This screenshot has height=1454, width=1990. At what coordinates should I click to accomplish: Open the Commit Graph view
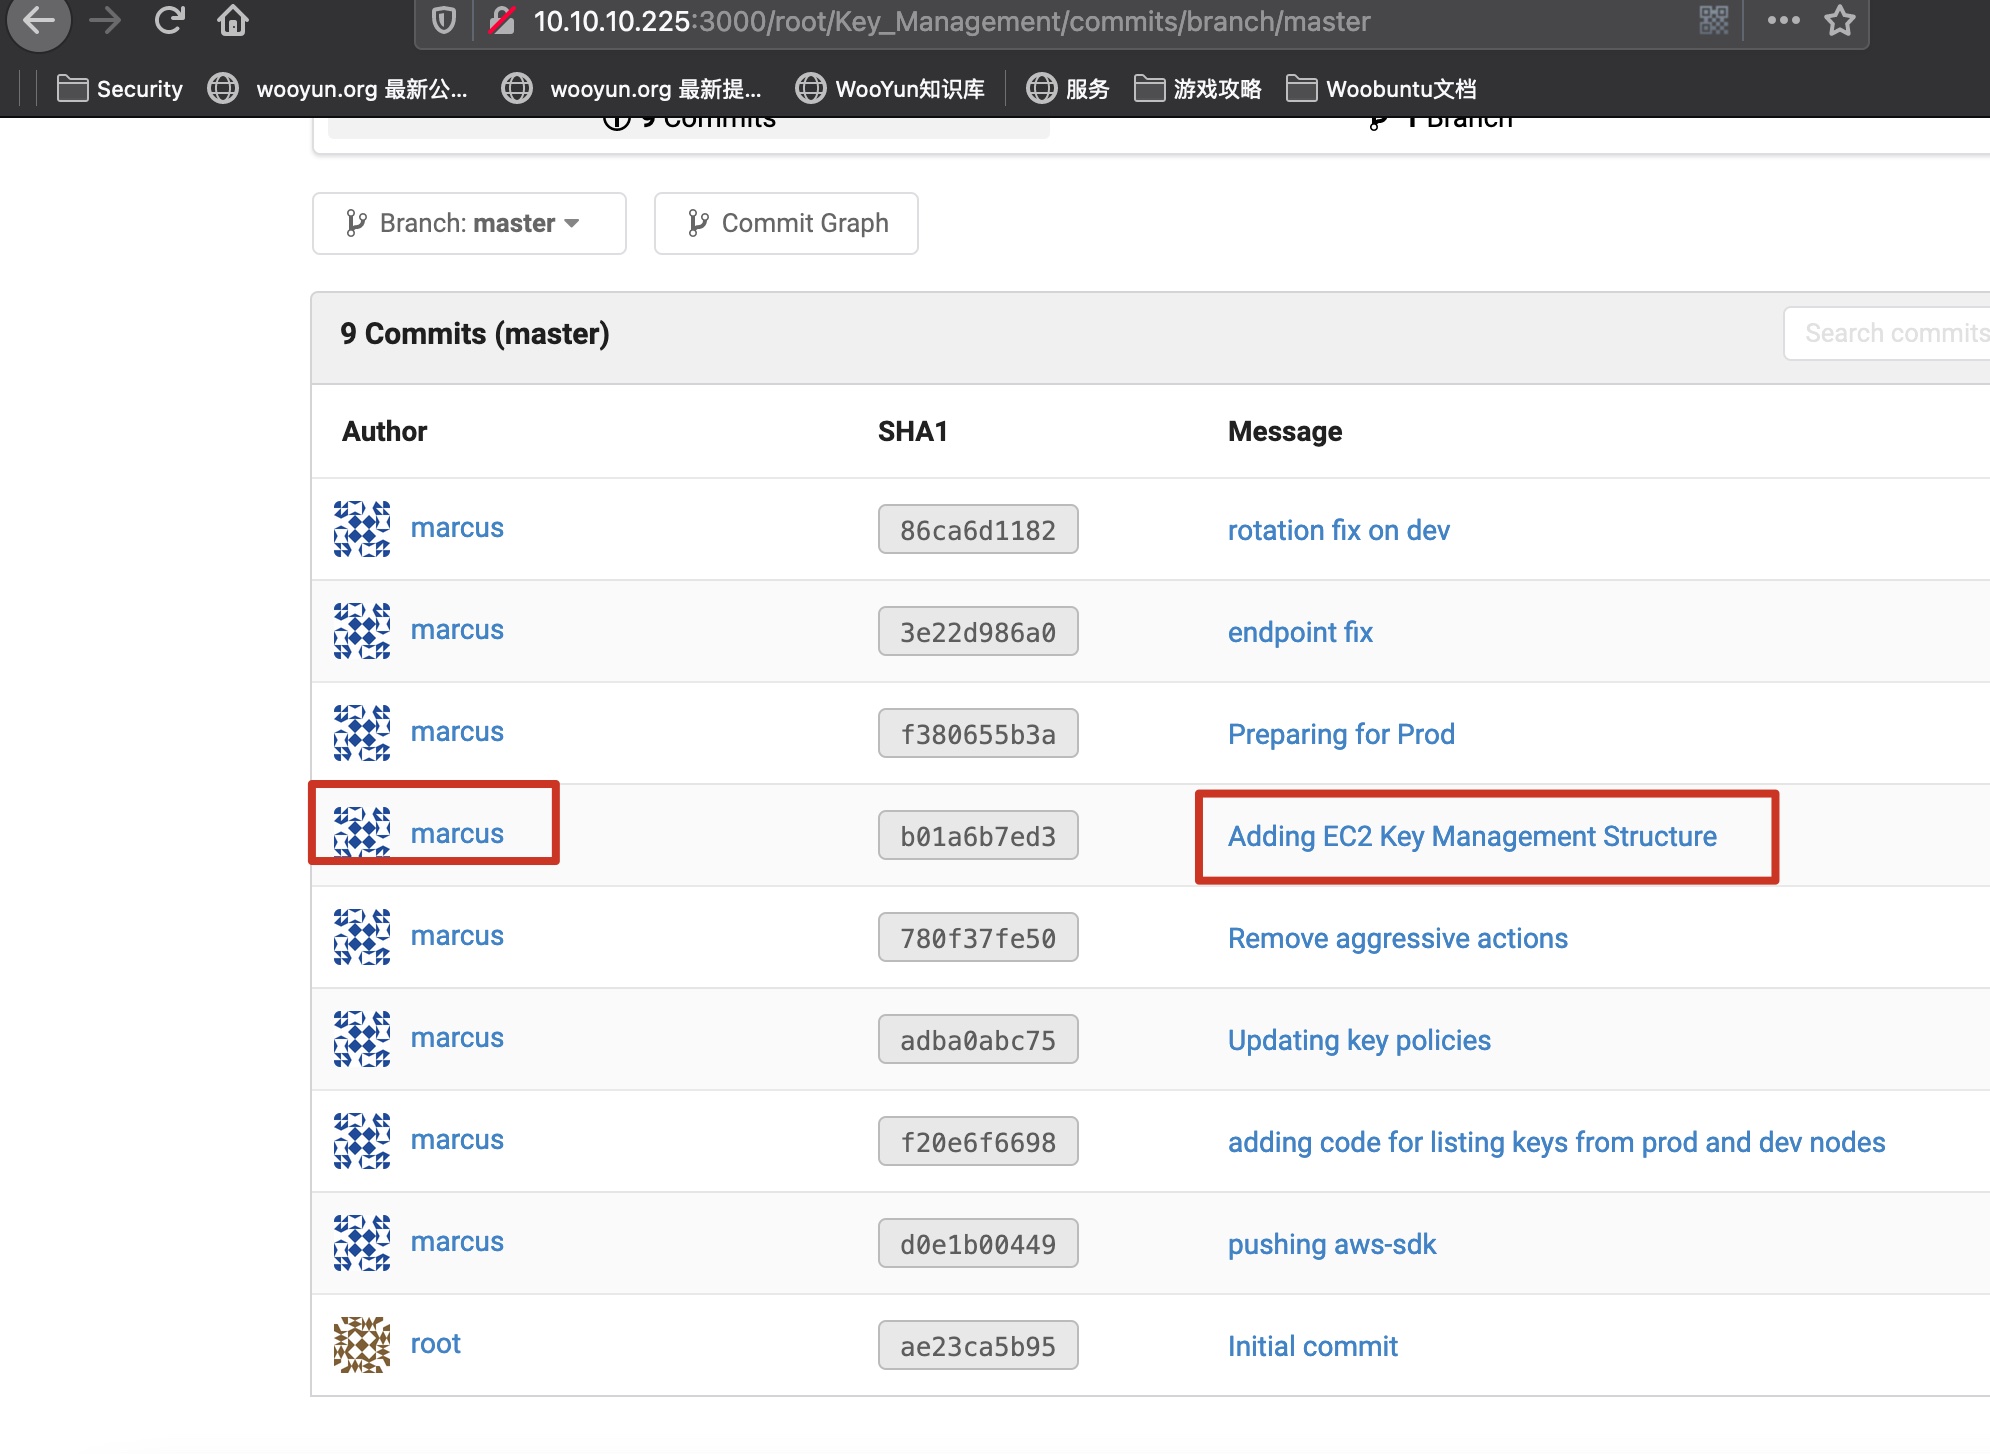pyautogui.click(x=786, y=223)
